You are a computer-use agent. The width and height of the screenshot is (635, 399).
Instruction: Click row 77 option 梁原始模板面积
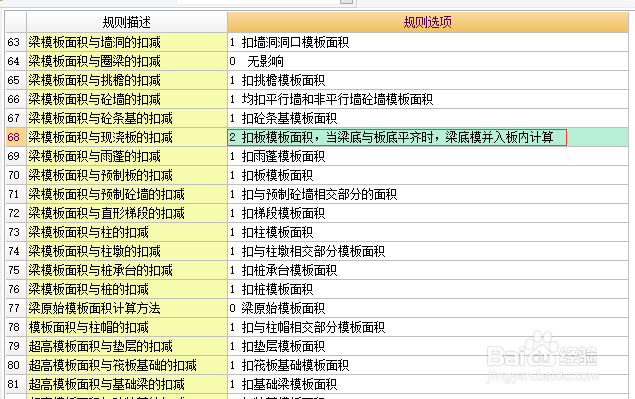428,308
